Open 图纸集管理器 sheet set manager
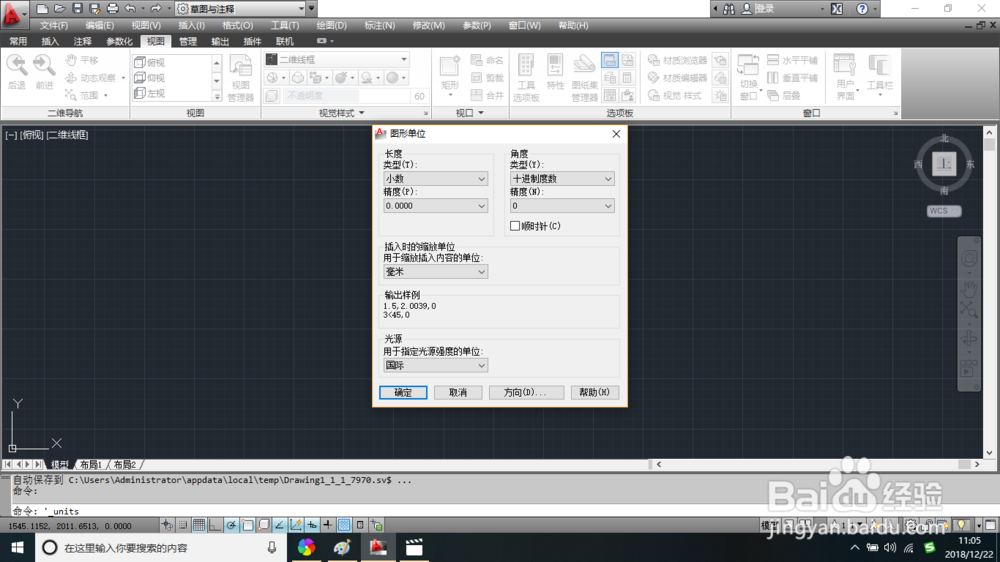The height and width of the screenshot is (562, 1000). (x=584, y=78)
